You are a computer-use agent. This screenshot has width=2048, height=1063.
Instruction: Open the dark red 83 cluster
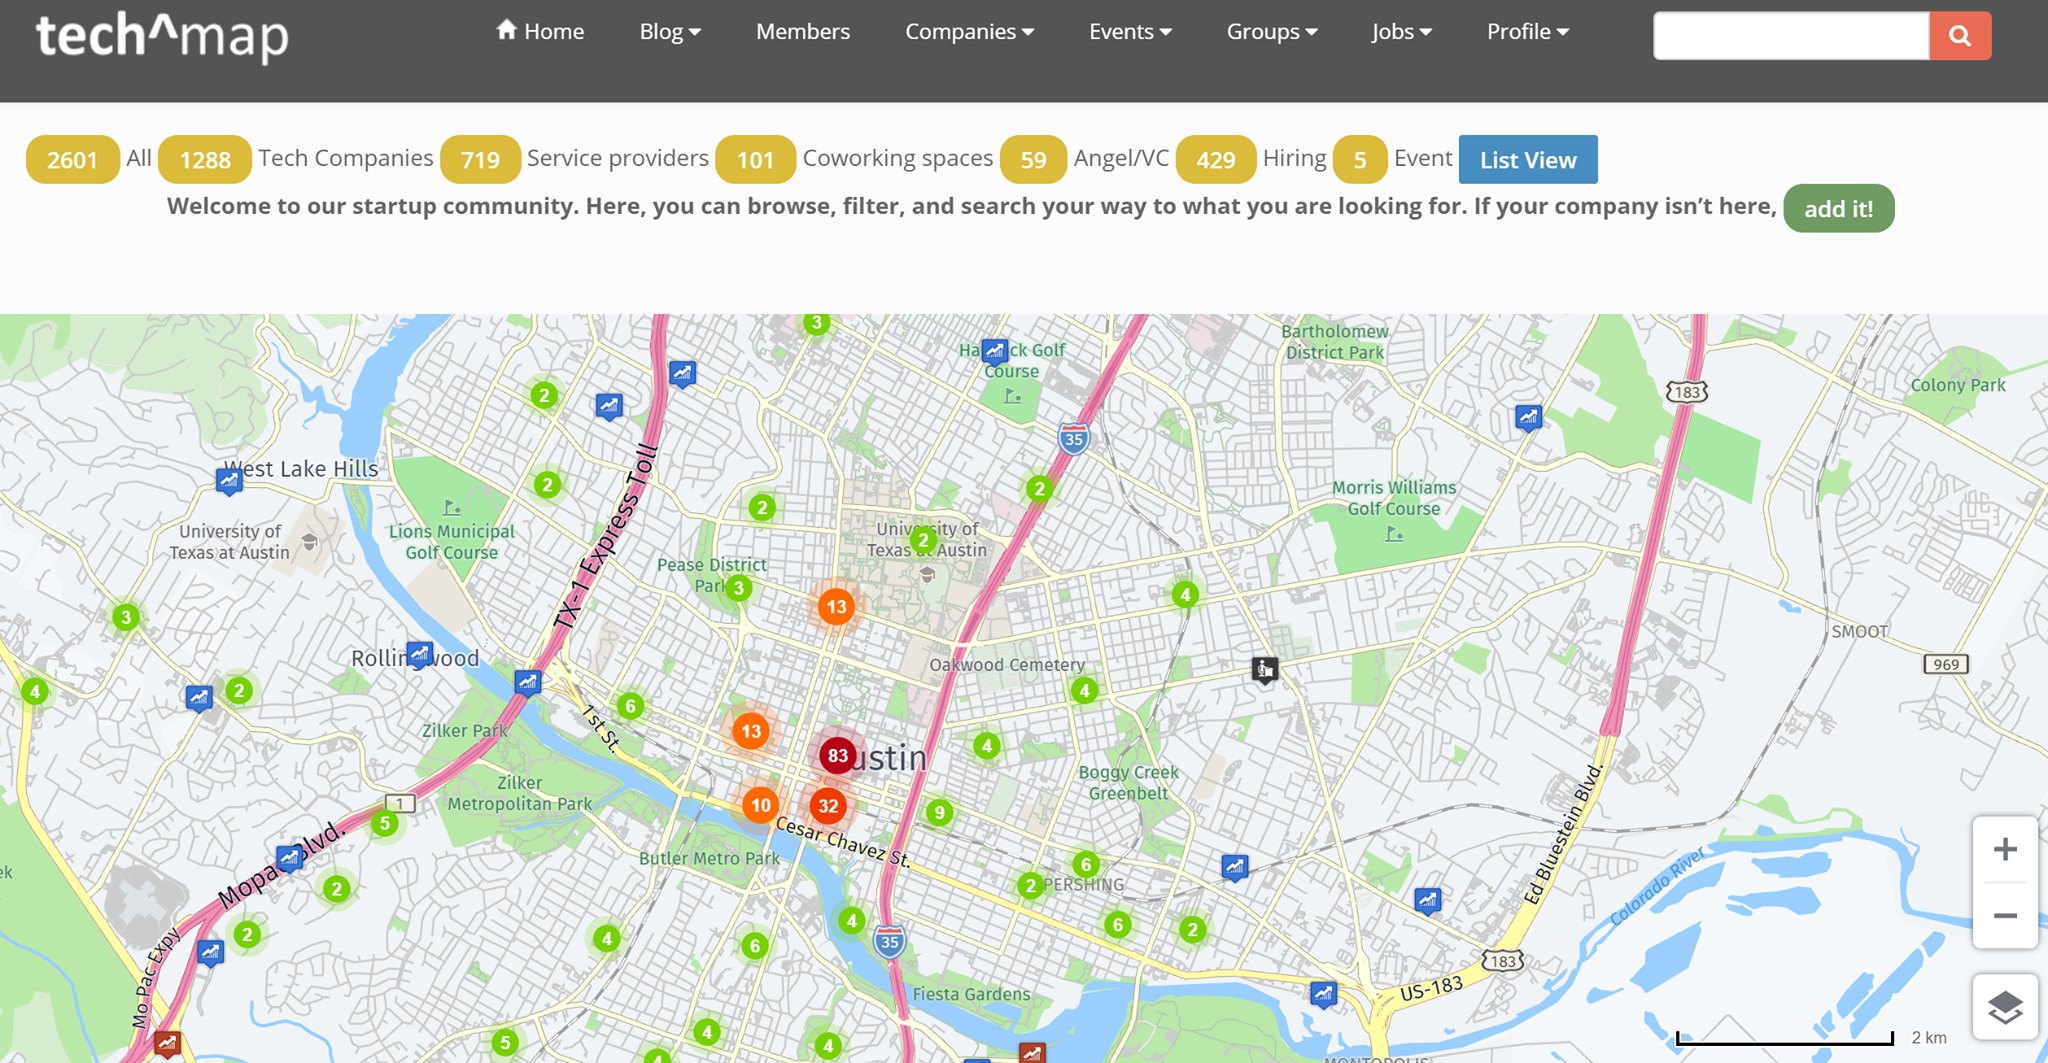[x=838, y=756]
